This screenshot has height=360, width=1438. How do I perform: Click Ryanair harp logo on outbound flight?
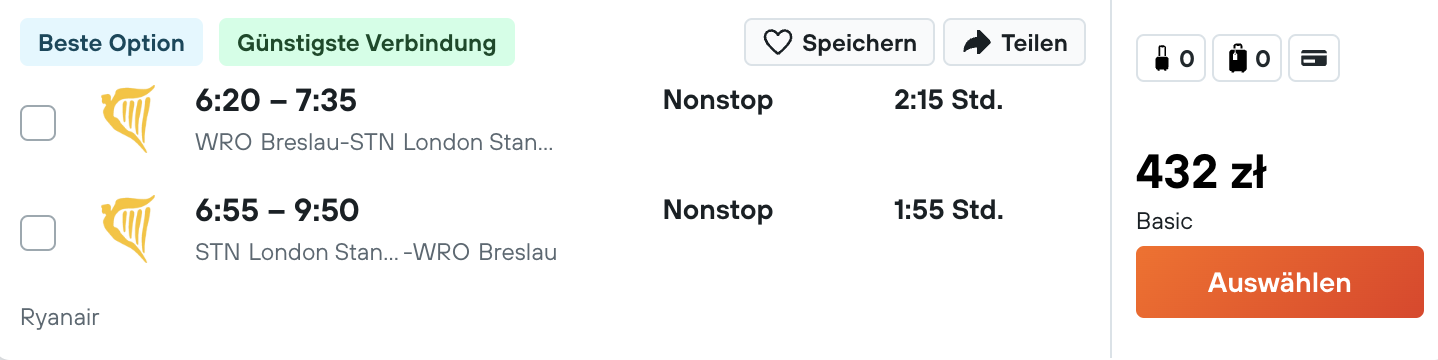(x=128, y=119)
